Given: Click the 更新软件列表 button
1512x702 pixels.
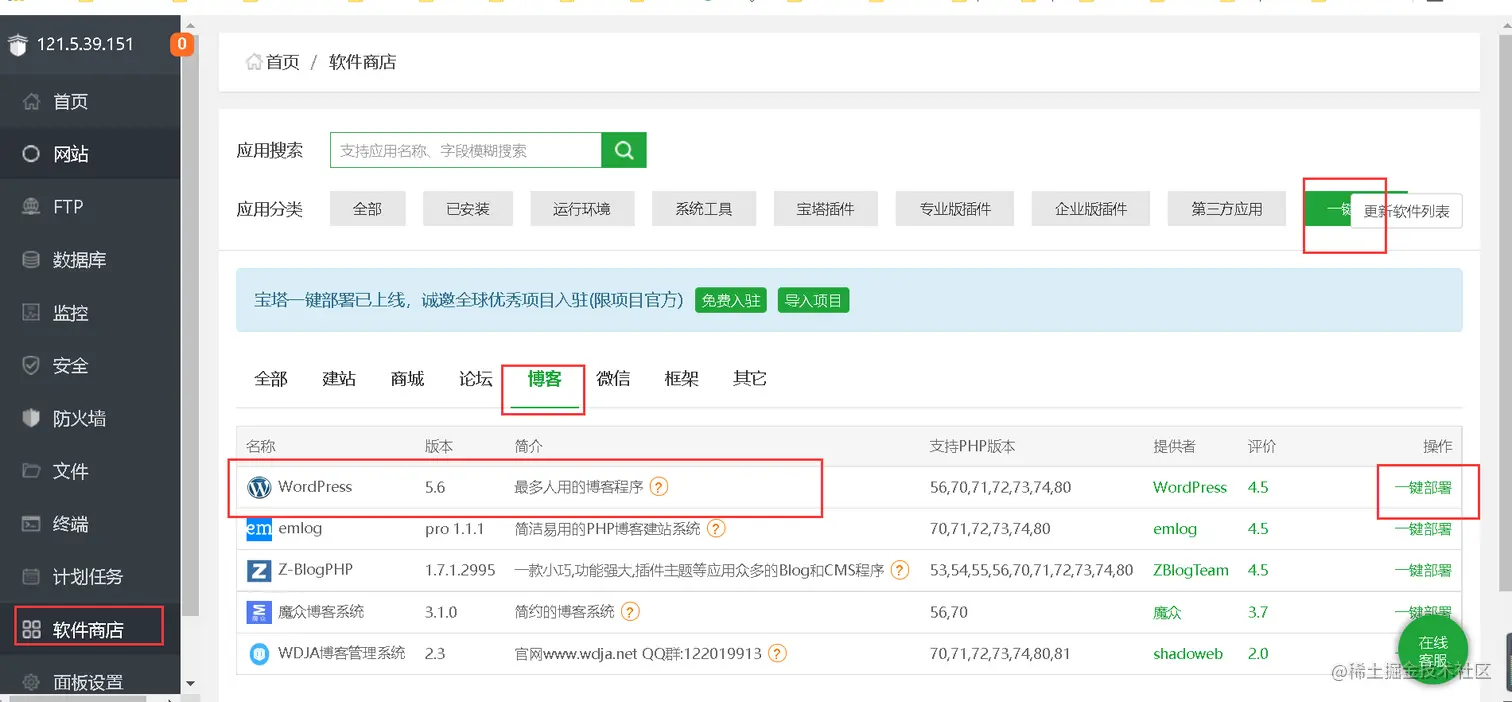Looking at the screenshot, I should click(x=1406, y=212).
